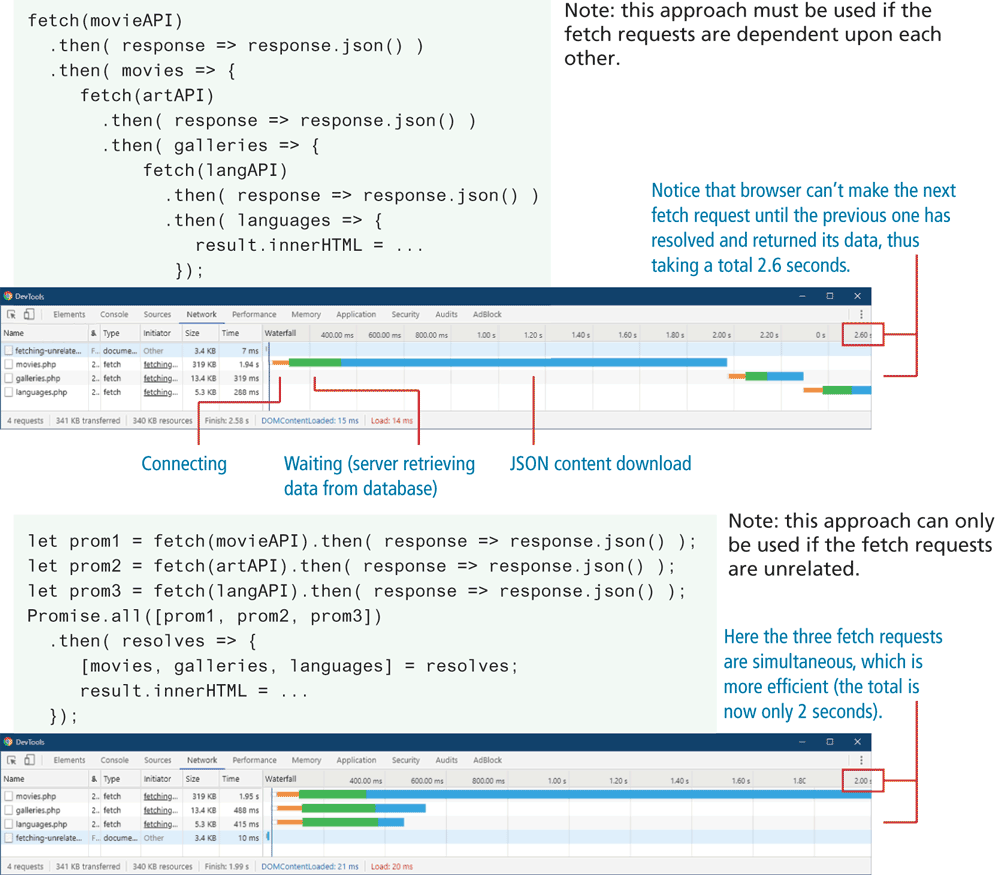This screenshot has height=875, width=1000.
Task: Toggle device toolbar icon in lower DevTools
Action: [29, 760]
